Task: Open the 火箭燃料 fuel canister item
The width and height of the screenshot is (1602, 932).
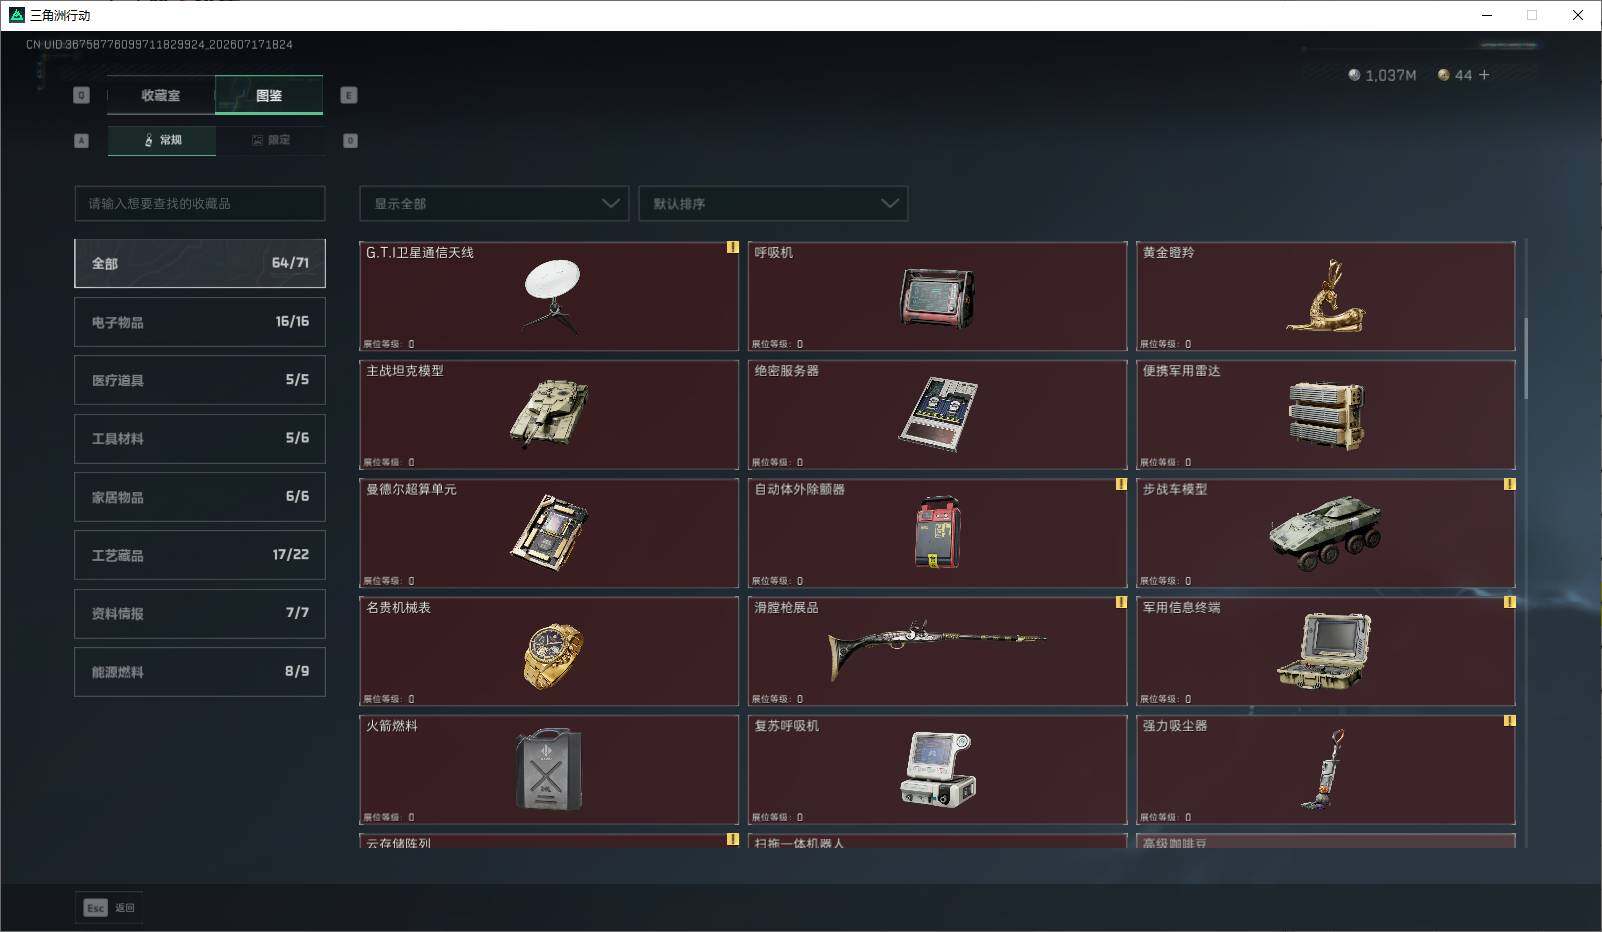Action: pos(549,770)
